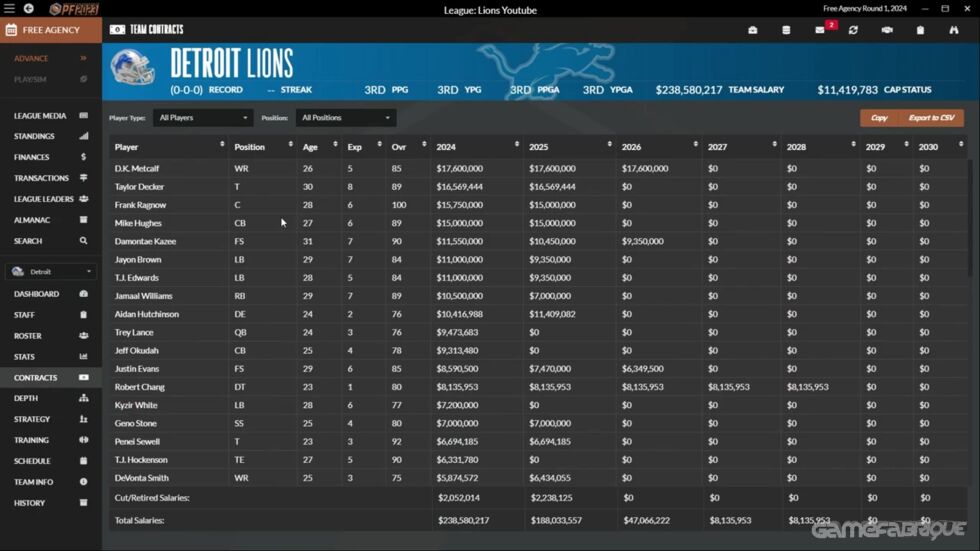Click the Dashboard gauge icon
This screenshot has height=551, width=980.
tap(84, 294)
